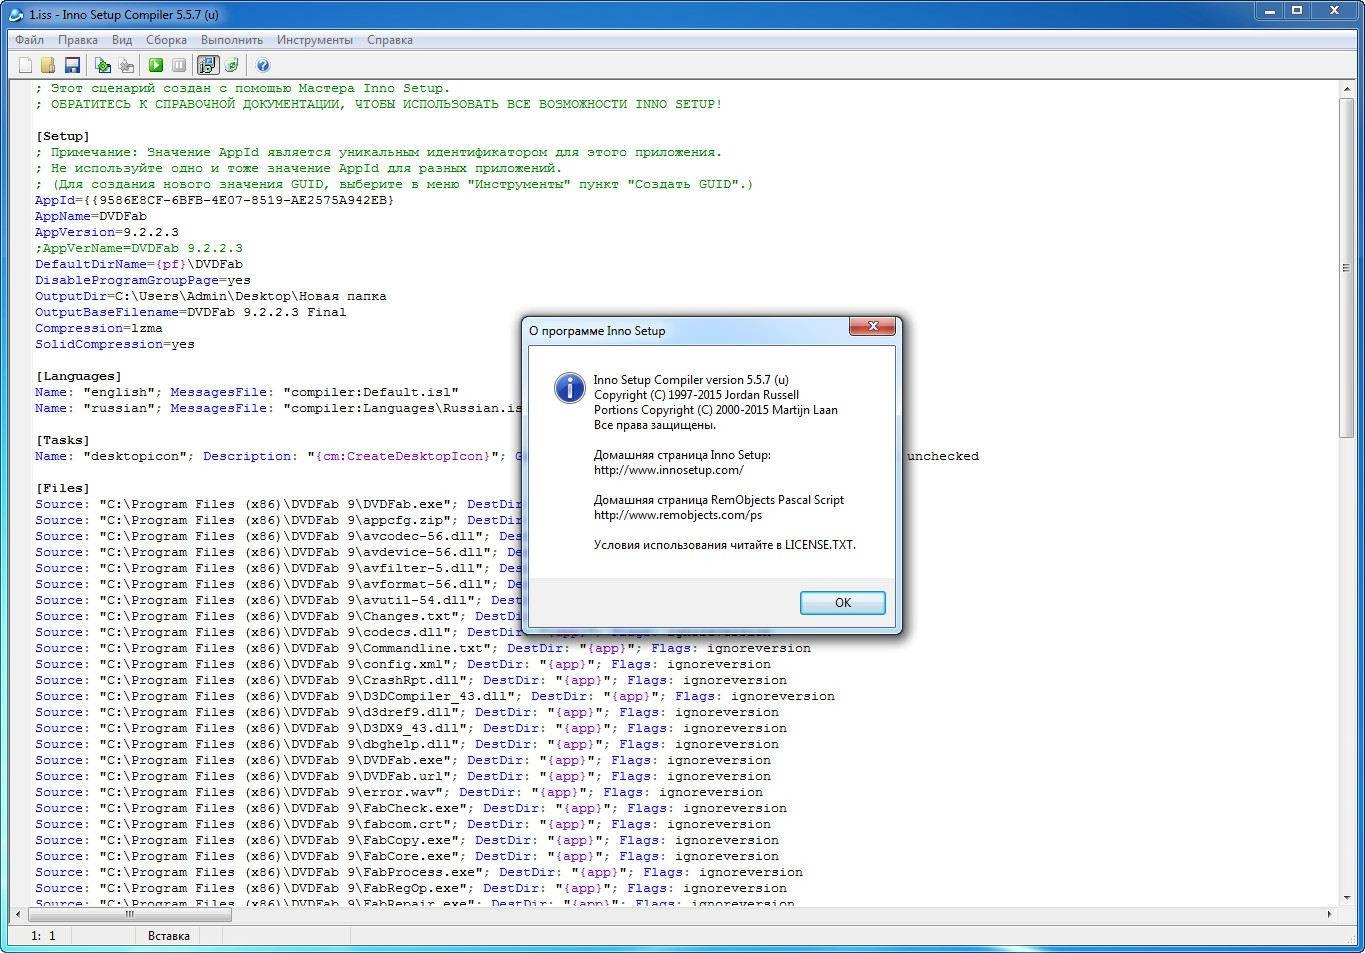Click the Target Uninstall toolbar icon
Viewport: 1365px width, 953px height.
(x=231, y=65)
